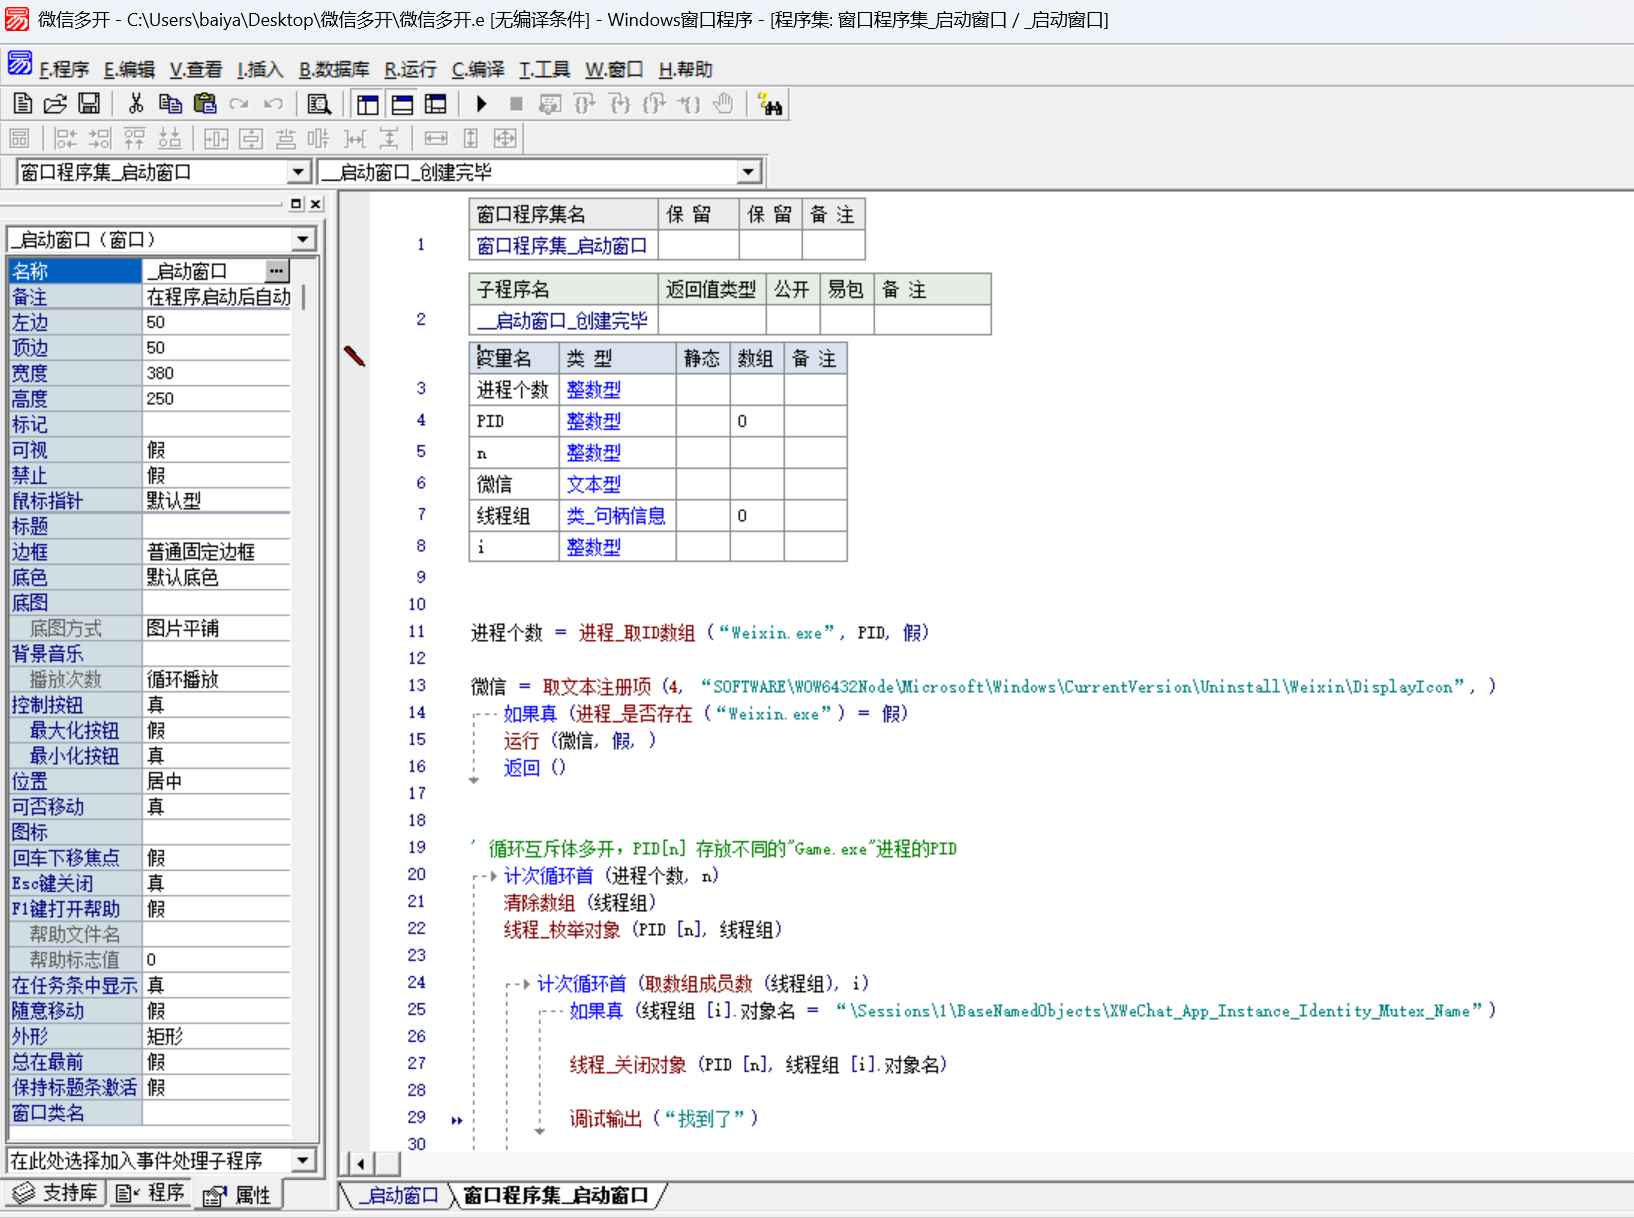Click the Paste clipboard icon
This screenshot has height=1218, width=1634.
[x=205, y=103]
